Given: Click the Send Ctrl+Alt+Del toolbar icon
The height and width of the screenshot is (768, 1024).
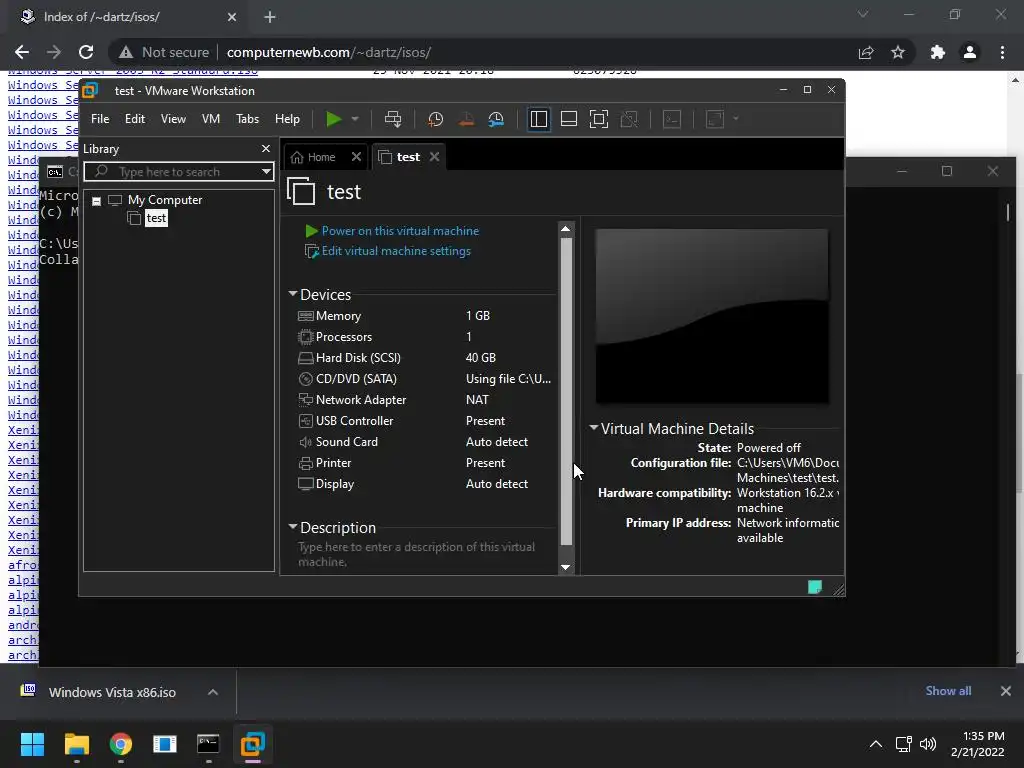Looking at the screenshot, I should tap(393, 119).
